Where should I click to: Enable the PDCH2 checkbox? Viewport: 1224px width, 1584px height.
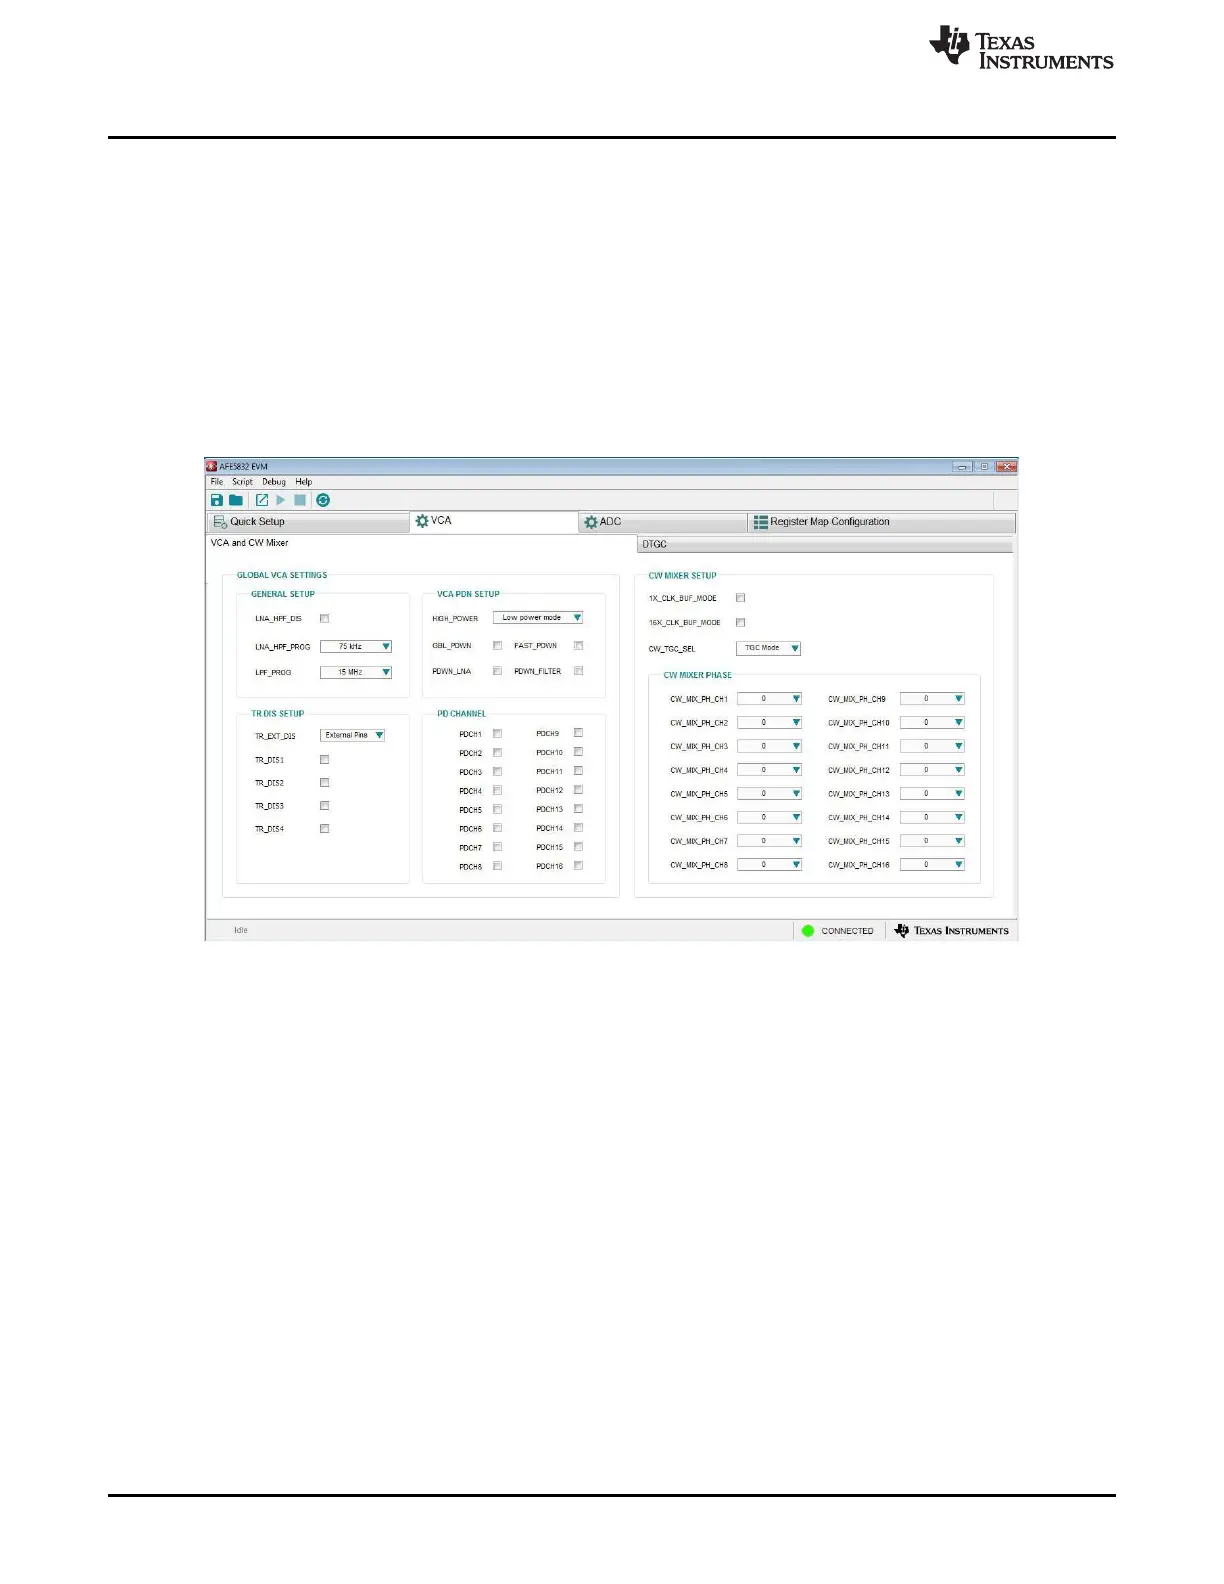497,753
